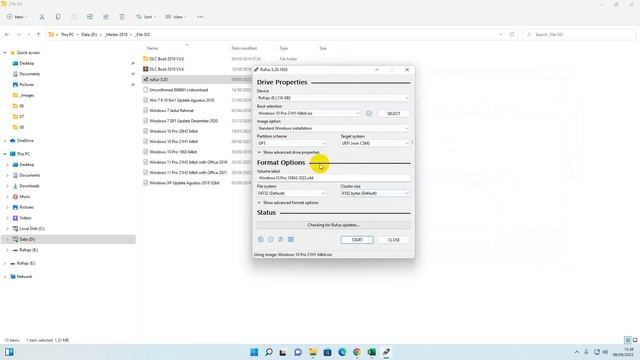
Task: Open the Partition scheme GPT dropdown
Action: click(291, 143)
